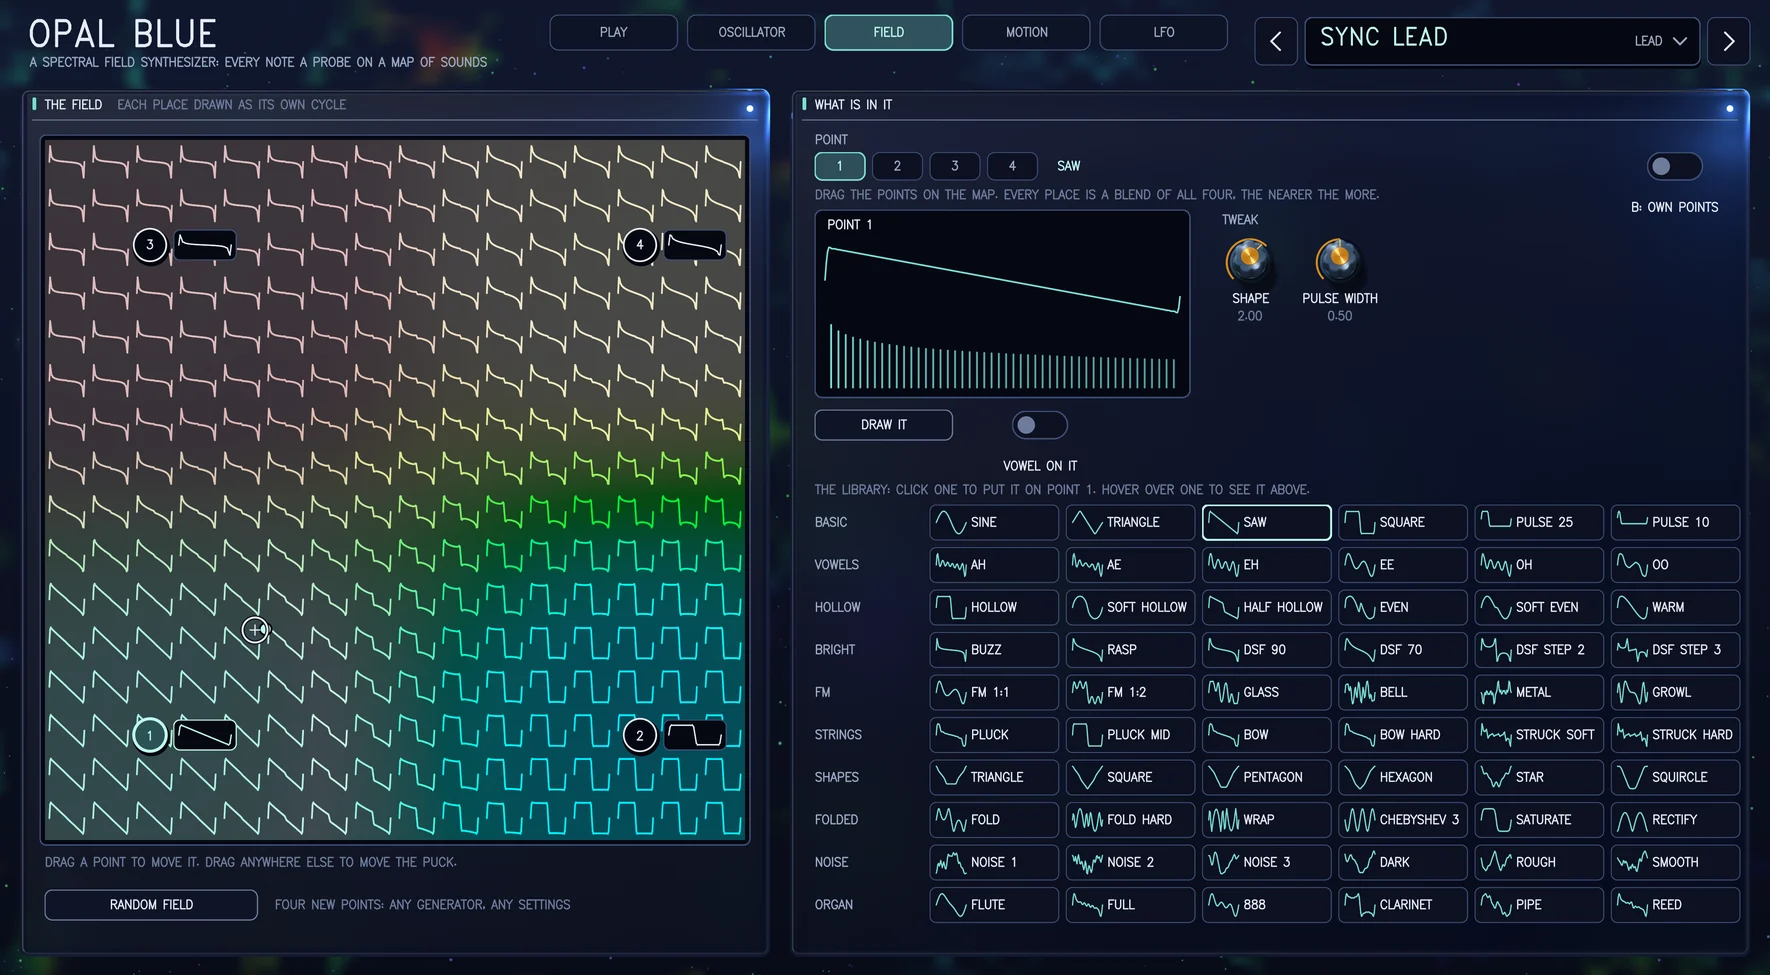
Task: Select the PENTAGON shape waveform
Action: (1267, 777)
